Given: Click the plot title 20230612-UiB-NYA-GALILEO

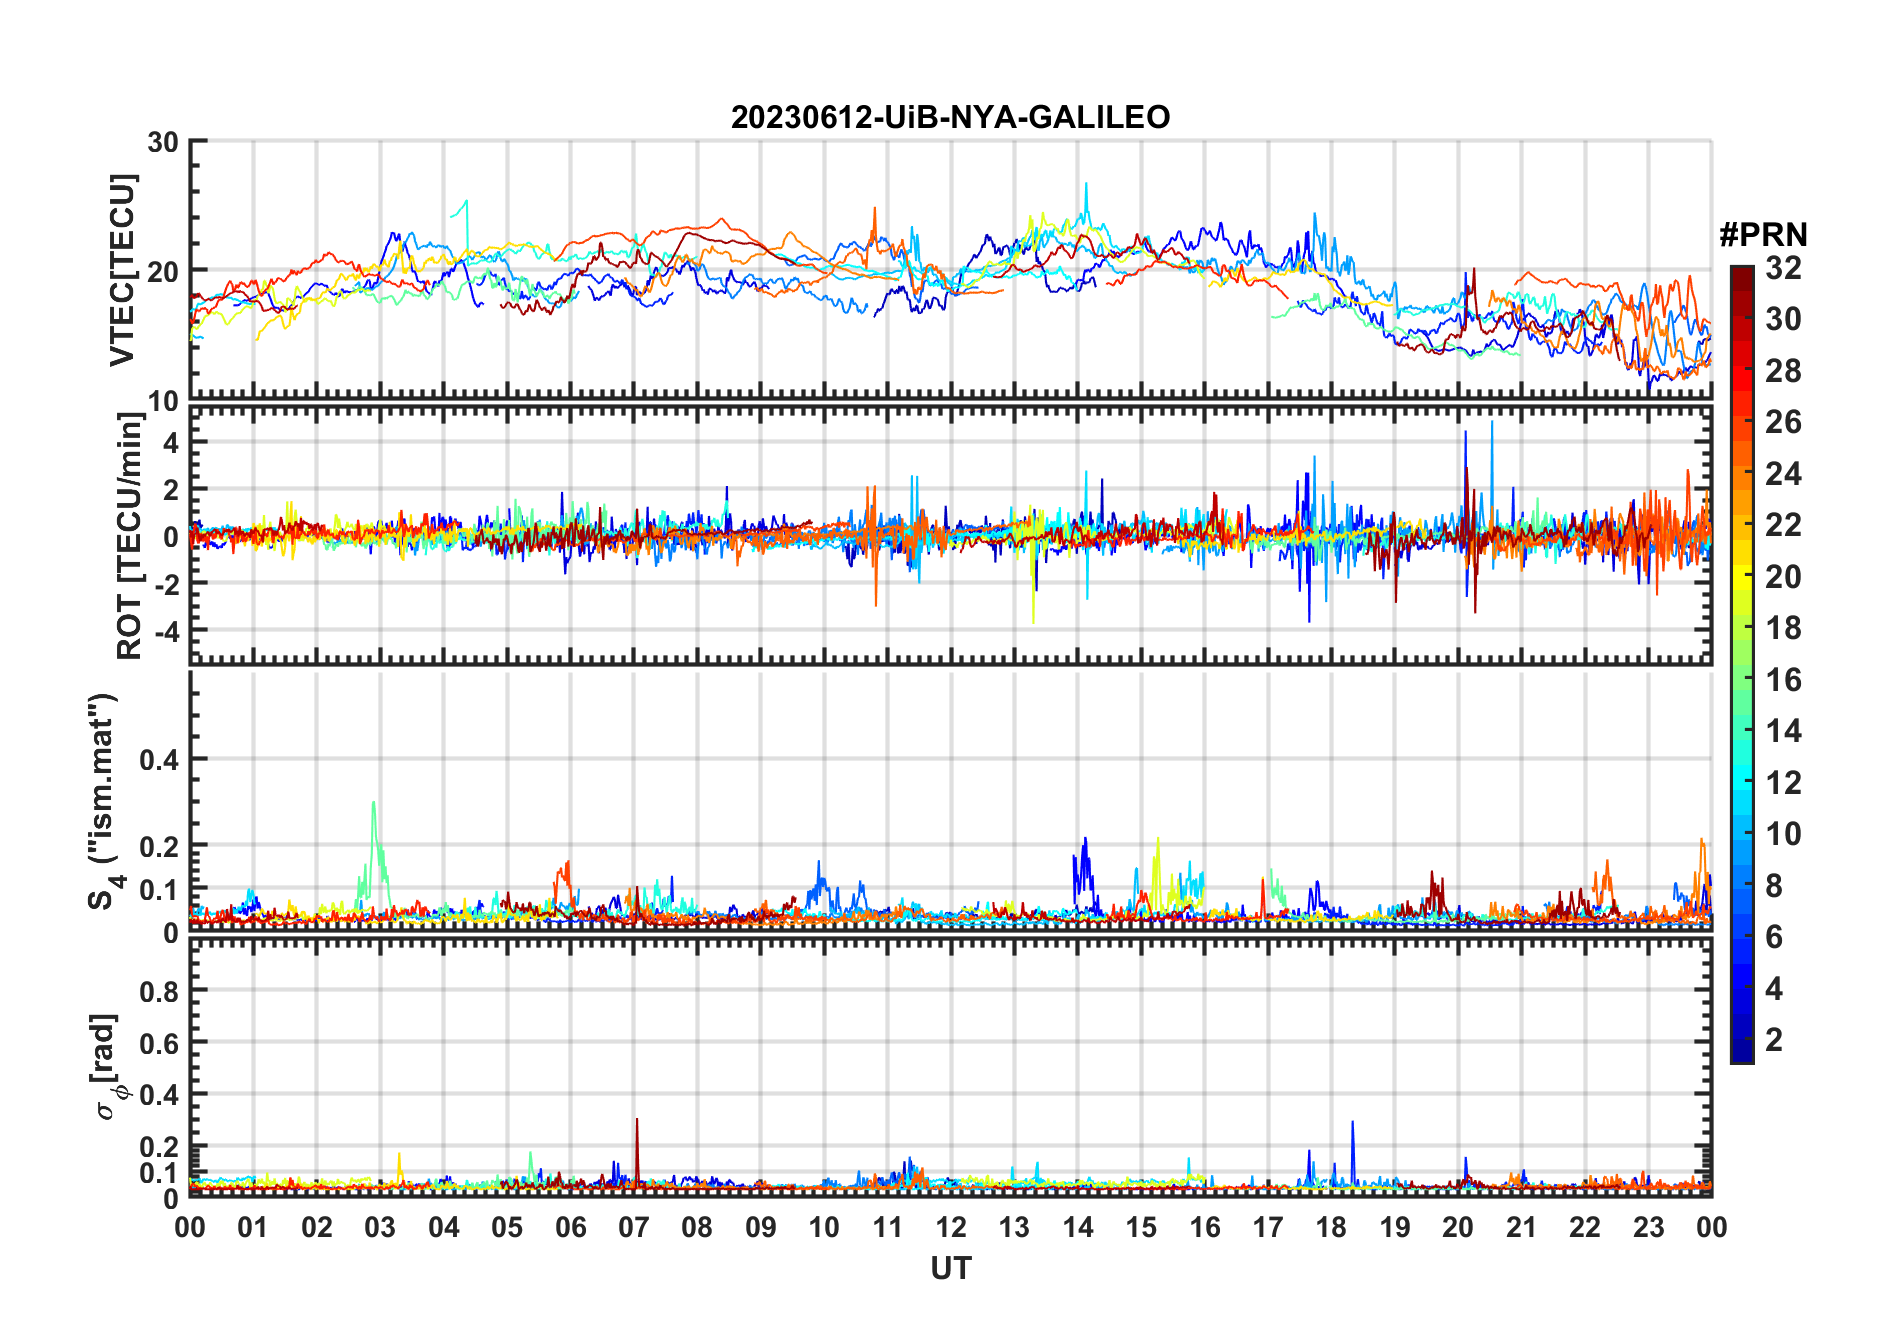Looking at the screenshot, I should point(950,118).
